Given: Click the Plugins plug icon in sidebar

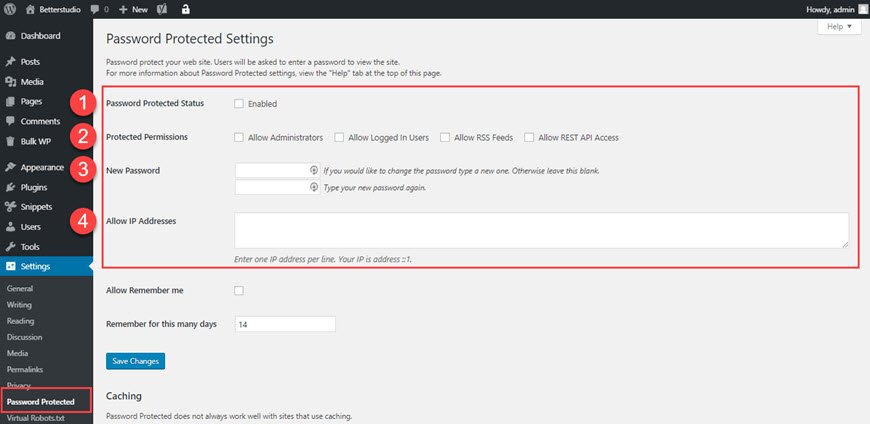Looking at the screenshot, I should pyautogui.click(x=9, y=187).
